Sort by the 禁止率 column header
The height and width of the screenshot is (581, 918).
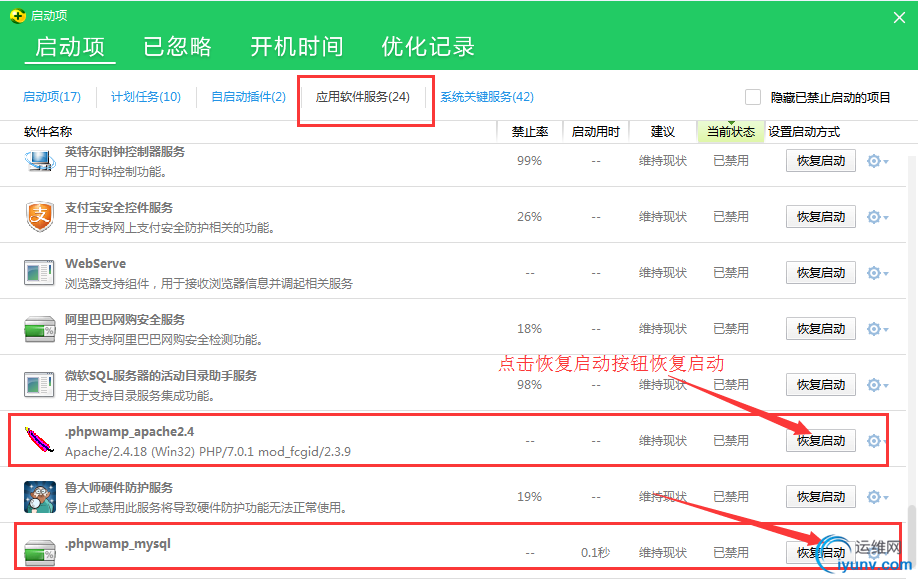point(530,132)
